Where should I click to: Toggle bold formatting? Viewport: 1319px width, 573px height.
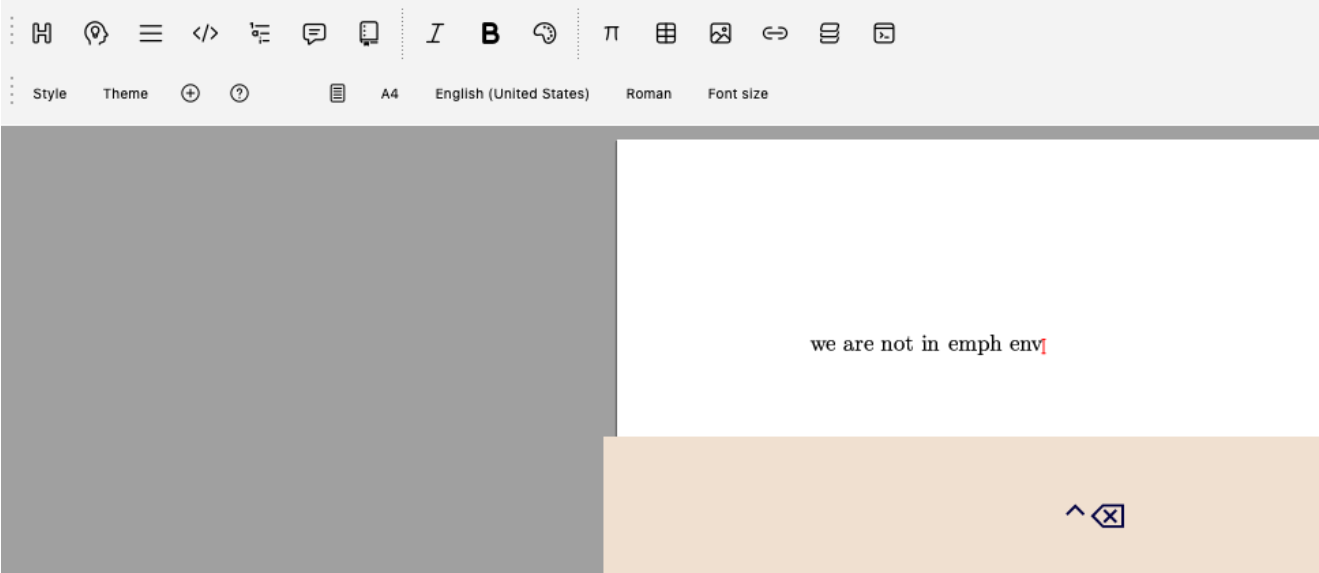(490, 34)
